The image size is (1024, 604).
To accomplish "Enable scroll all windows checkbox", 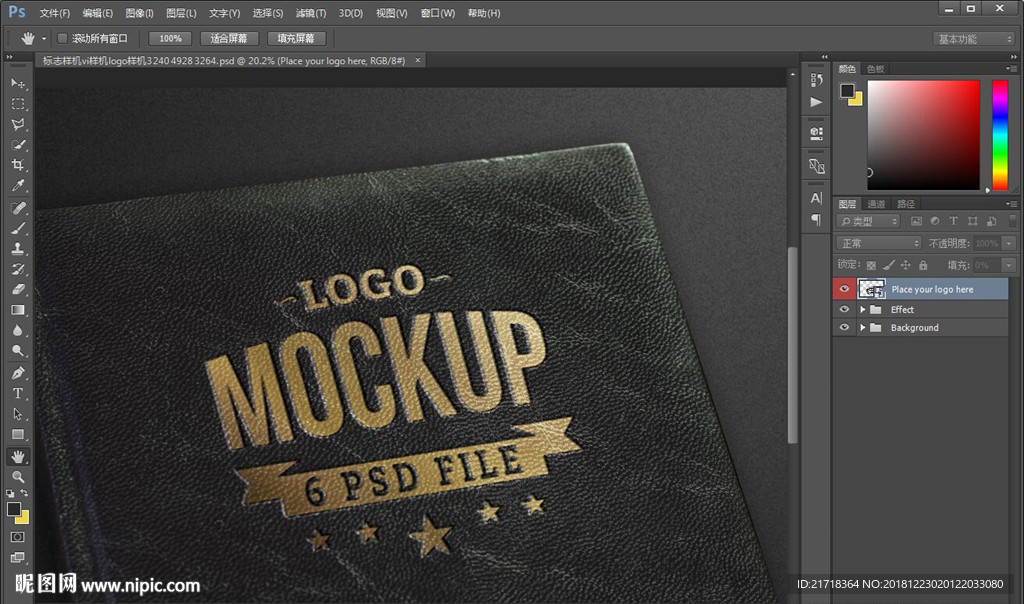I will (62, 38).
